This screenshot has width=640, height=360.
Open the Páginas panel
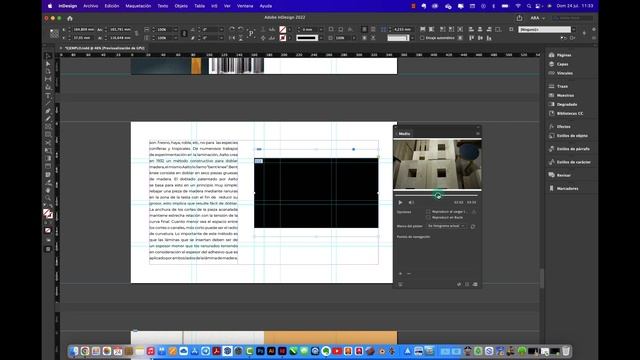(564, 55)
